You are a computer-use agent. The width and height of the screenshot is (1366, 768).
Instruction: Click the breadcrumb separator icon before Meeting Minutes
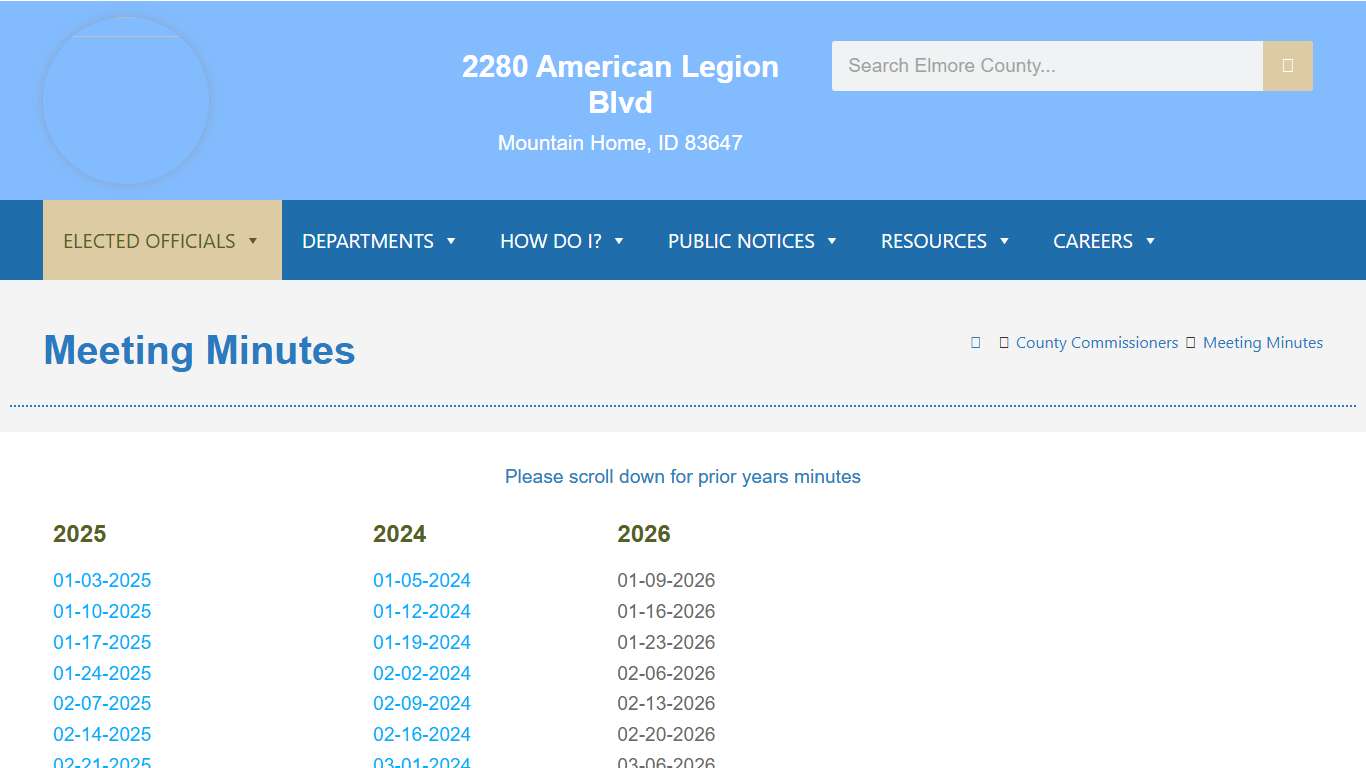(1189, 342)
